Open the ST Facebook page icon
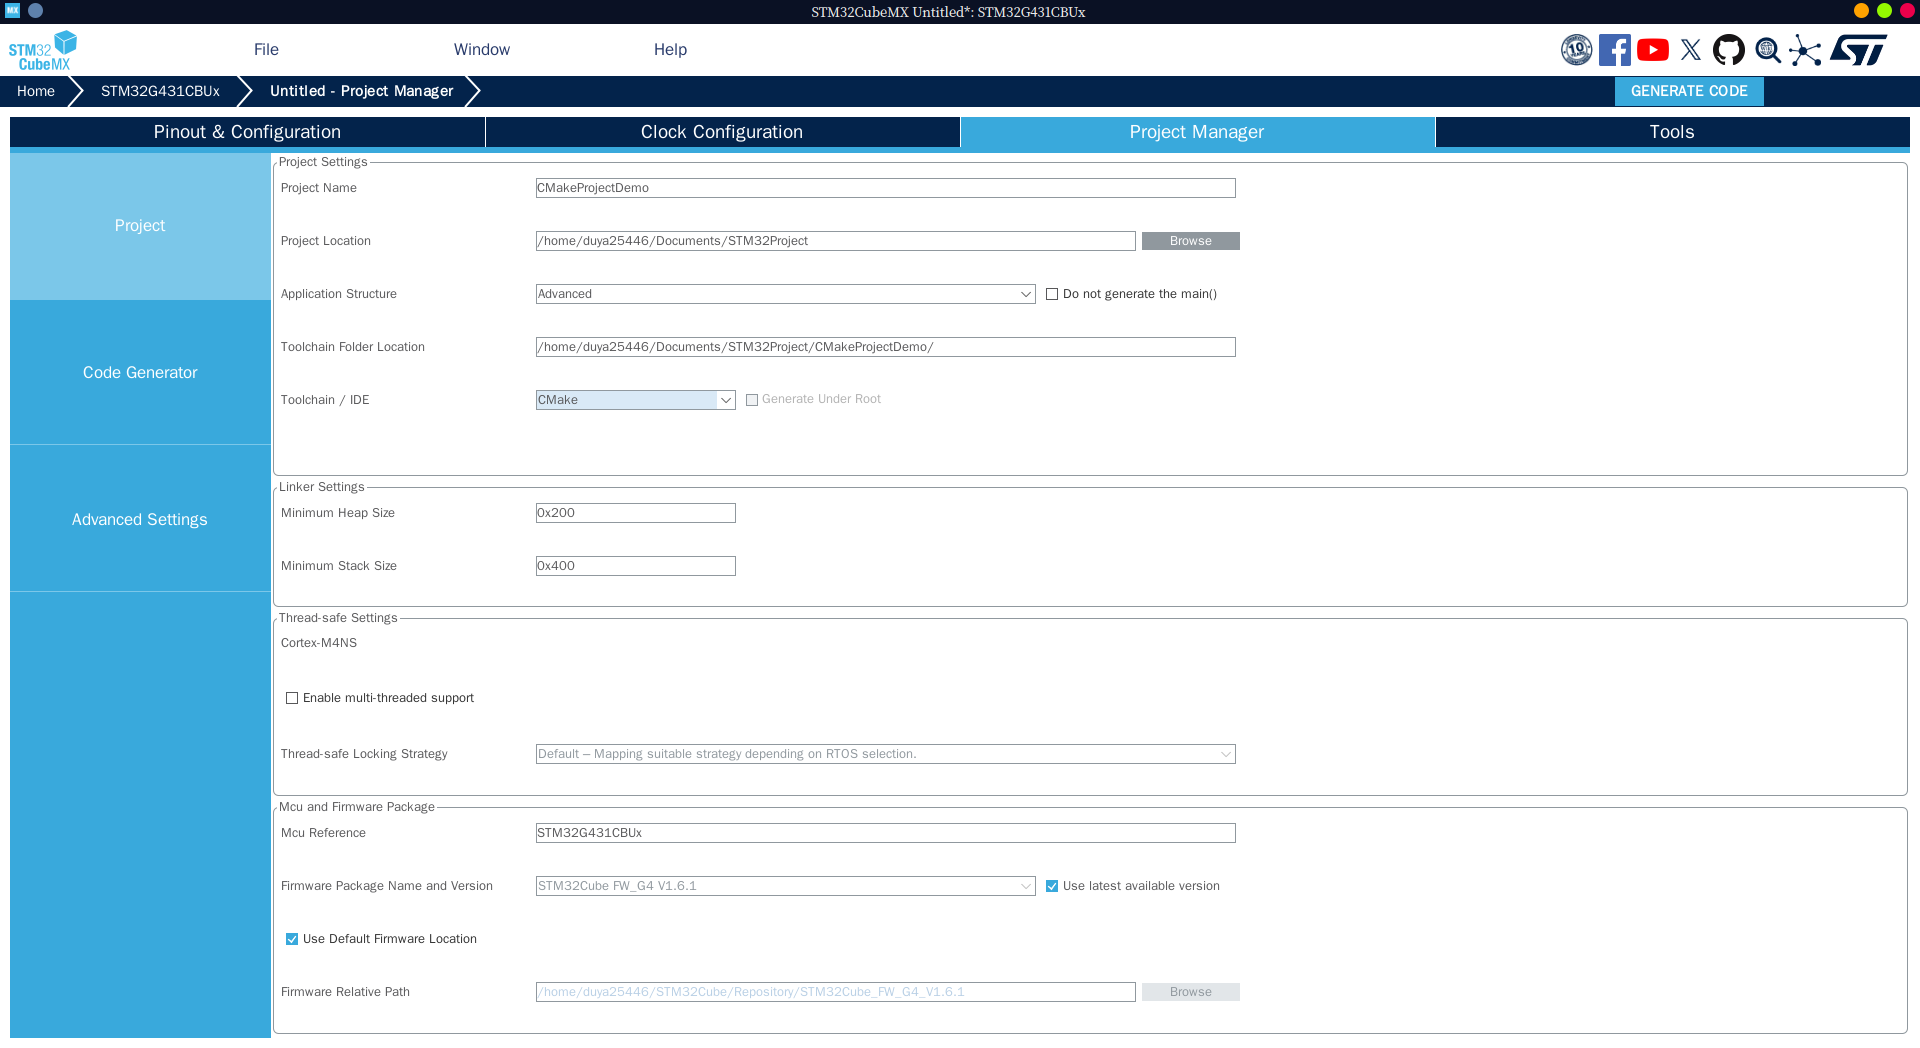Screen dimensions: 1920x1048 click(1615, 50)
